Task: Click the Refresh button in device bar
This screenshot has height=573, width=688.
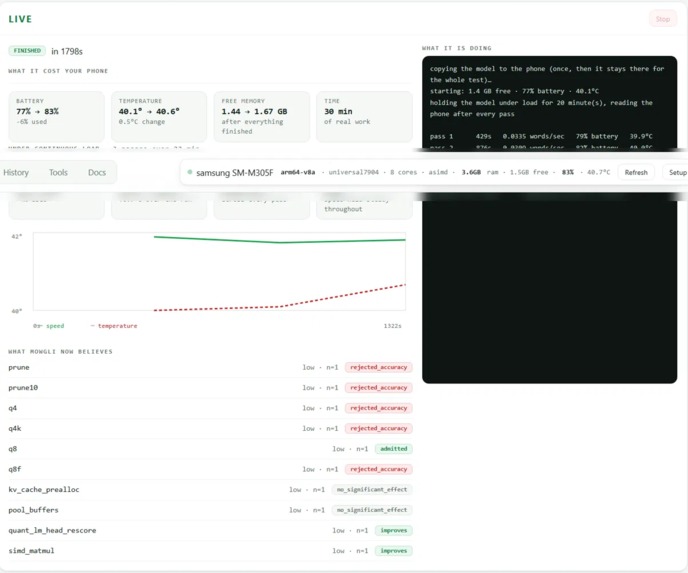Action: (636, 172)
